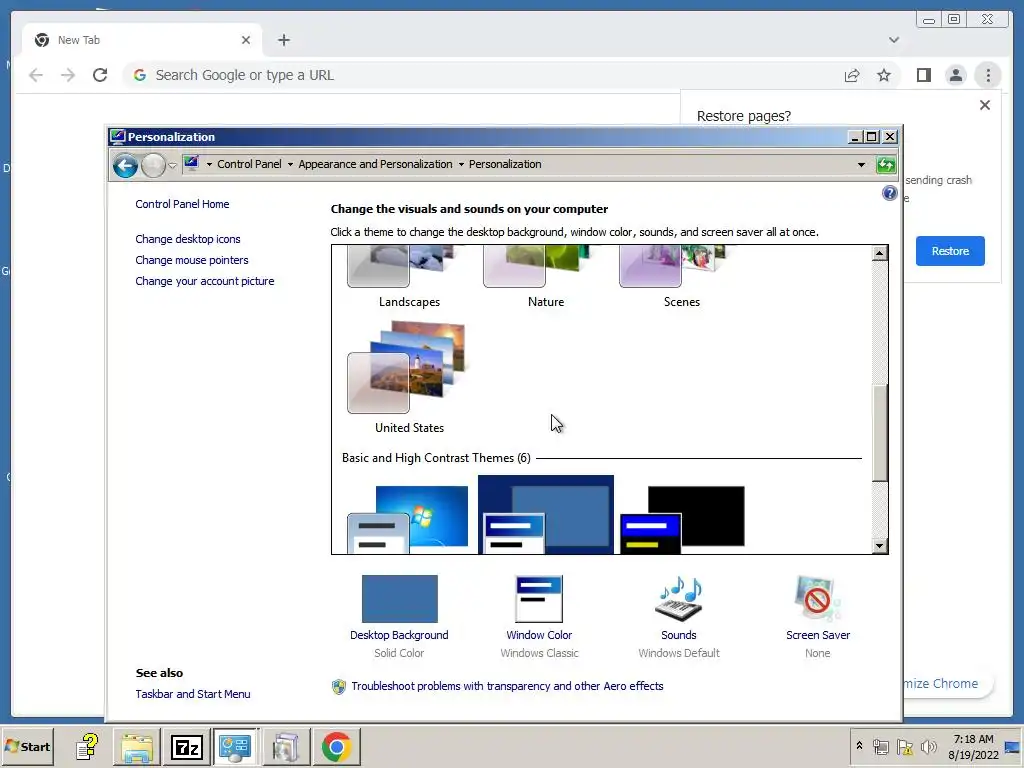Dismiss the Chrome Restore pages prompt
This screenshot has width=1024, height=768.
(x=985, y=105)
